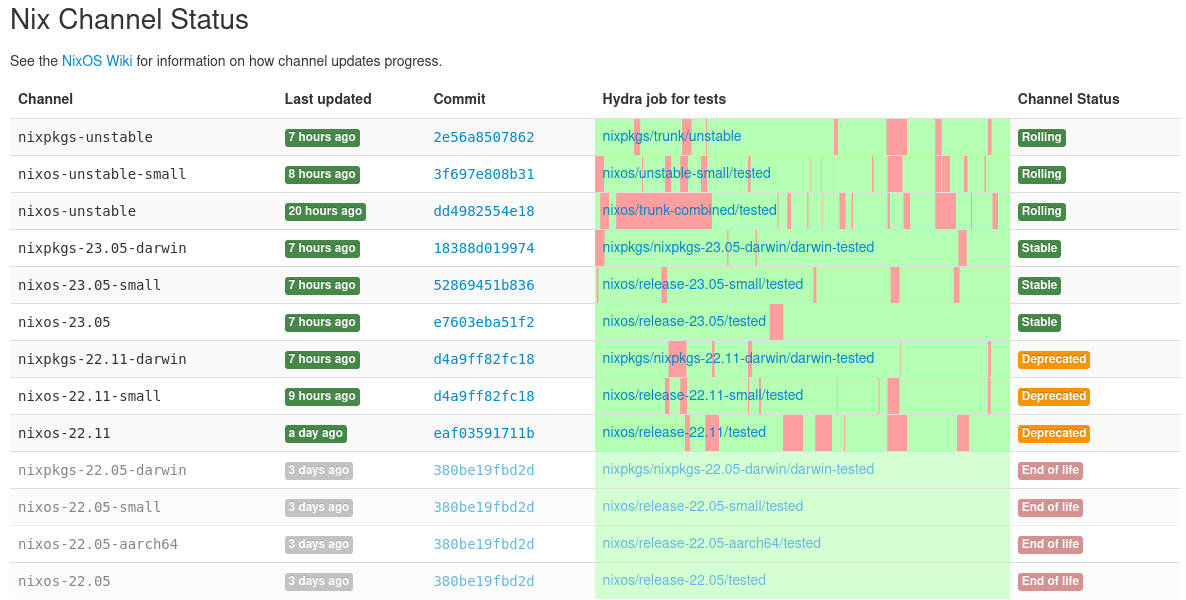This screenshot has width=1186, height=600.
Task: Open nixos/release-22.05-aarch64/tested job
Action: pyautogui.click(x=711, y=543)
